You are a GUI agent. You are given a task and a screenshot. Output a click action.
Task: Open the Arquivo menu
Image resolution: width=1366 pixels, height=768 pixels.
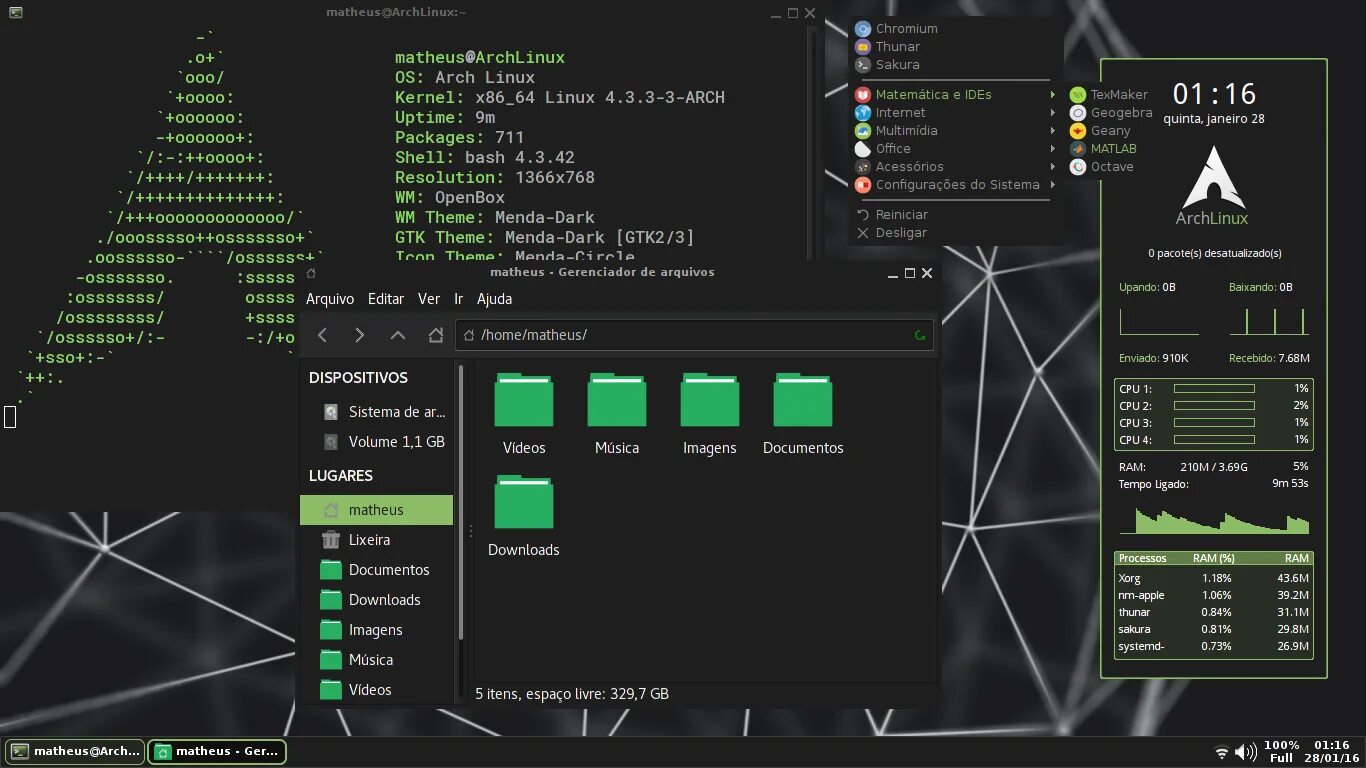click(330, 299)
